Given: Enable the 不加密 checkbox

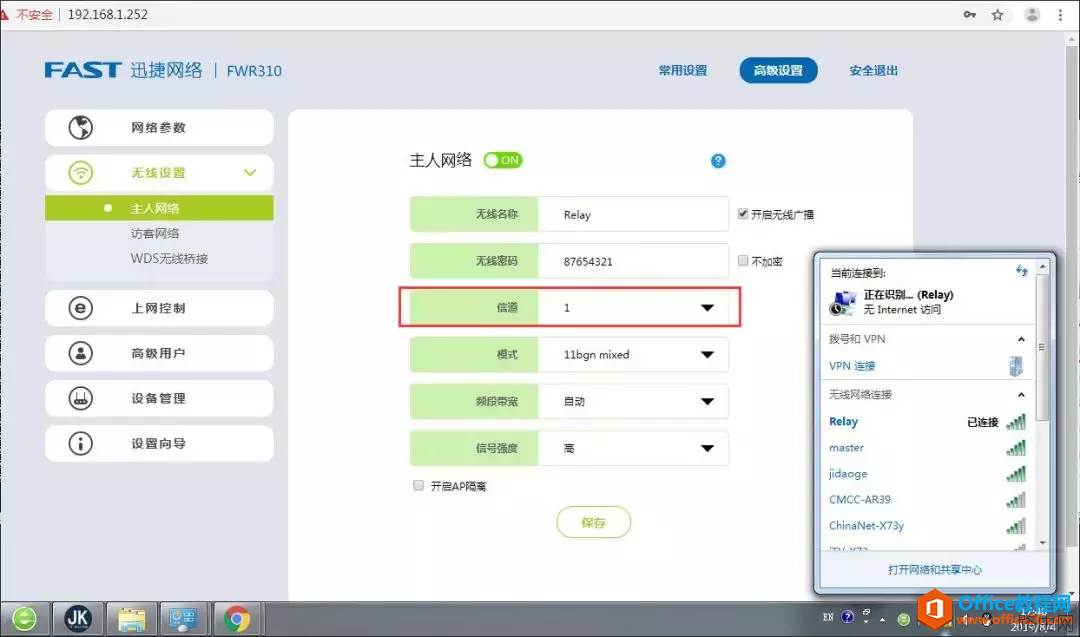Looking at the screenshot, I should [x=743, y=261].
